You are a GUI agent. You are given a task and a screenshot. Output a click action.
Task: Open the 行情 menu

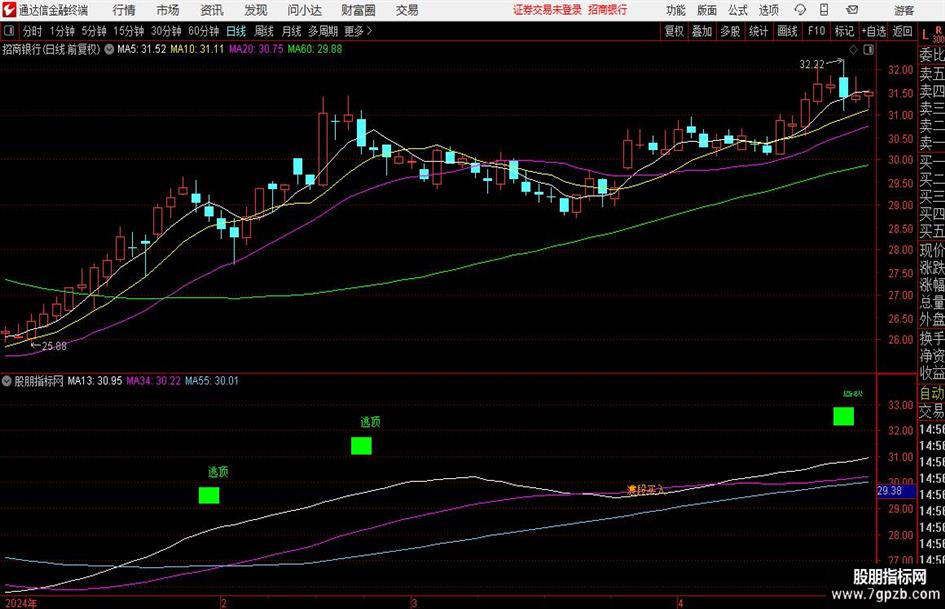click(x=124, y=10)
